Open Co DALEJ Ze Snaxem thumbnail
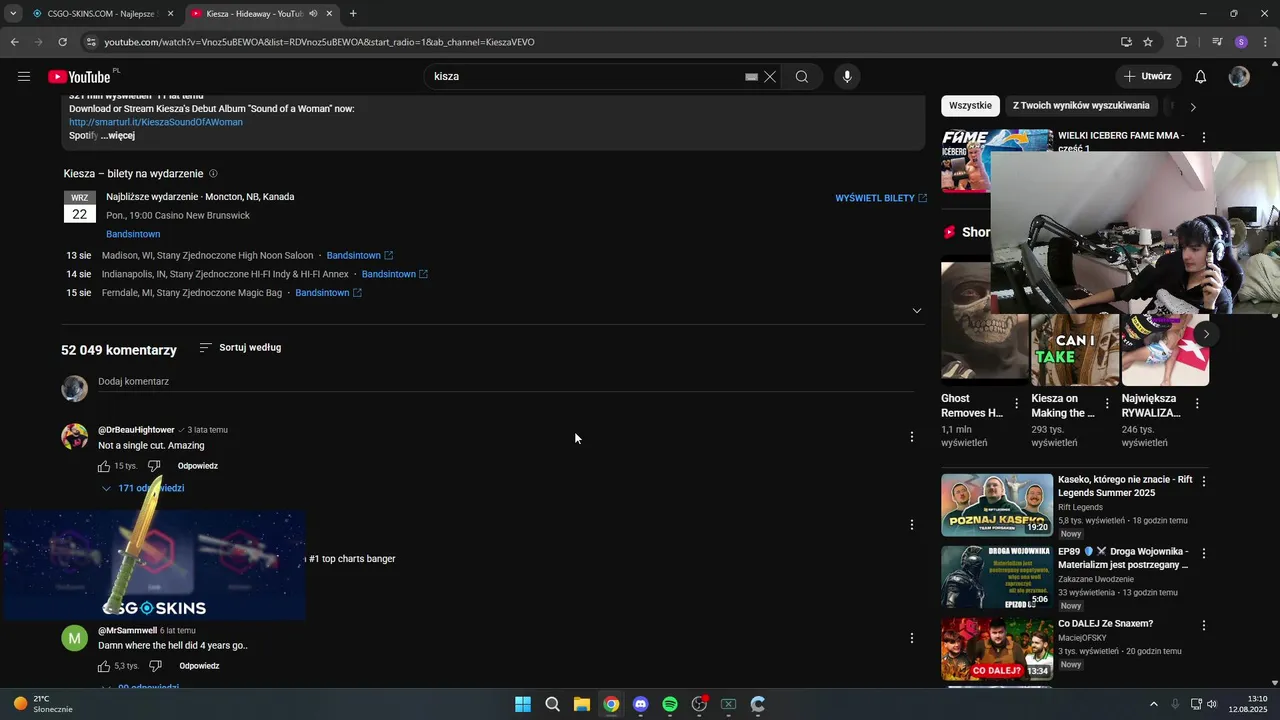Image resolution: width=1280 pixels, height=720 pixels. (997, 649)
